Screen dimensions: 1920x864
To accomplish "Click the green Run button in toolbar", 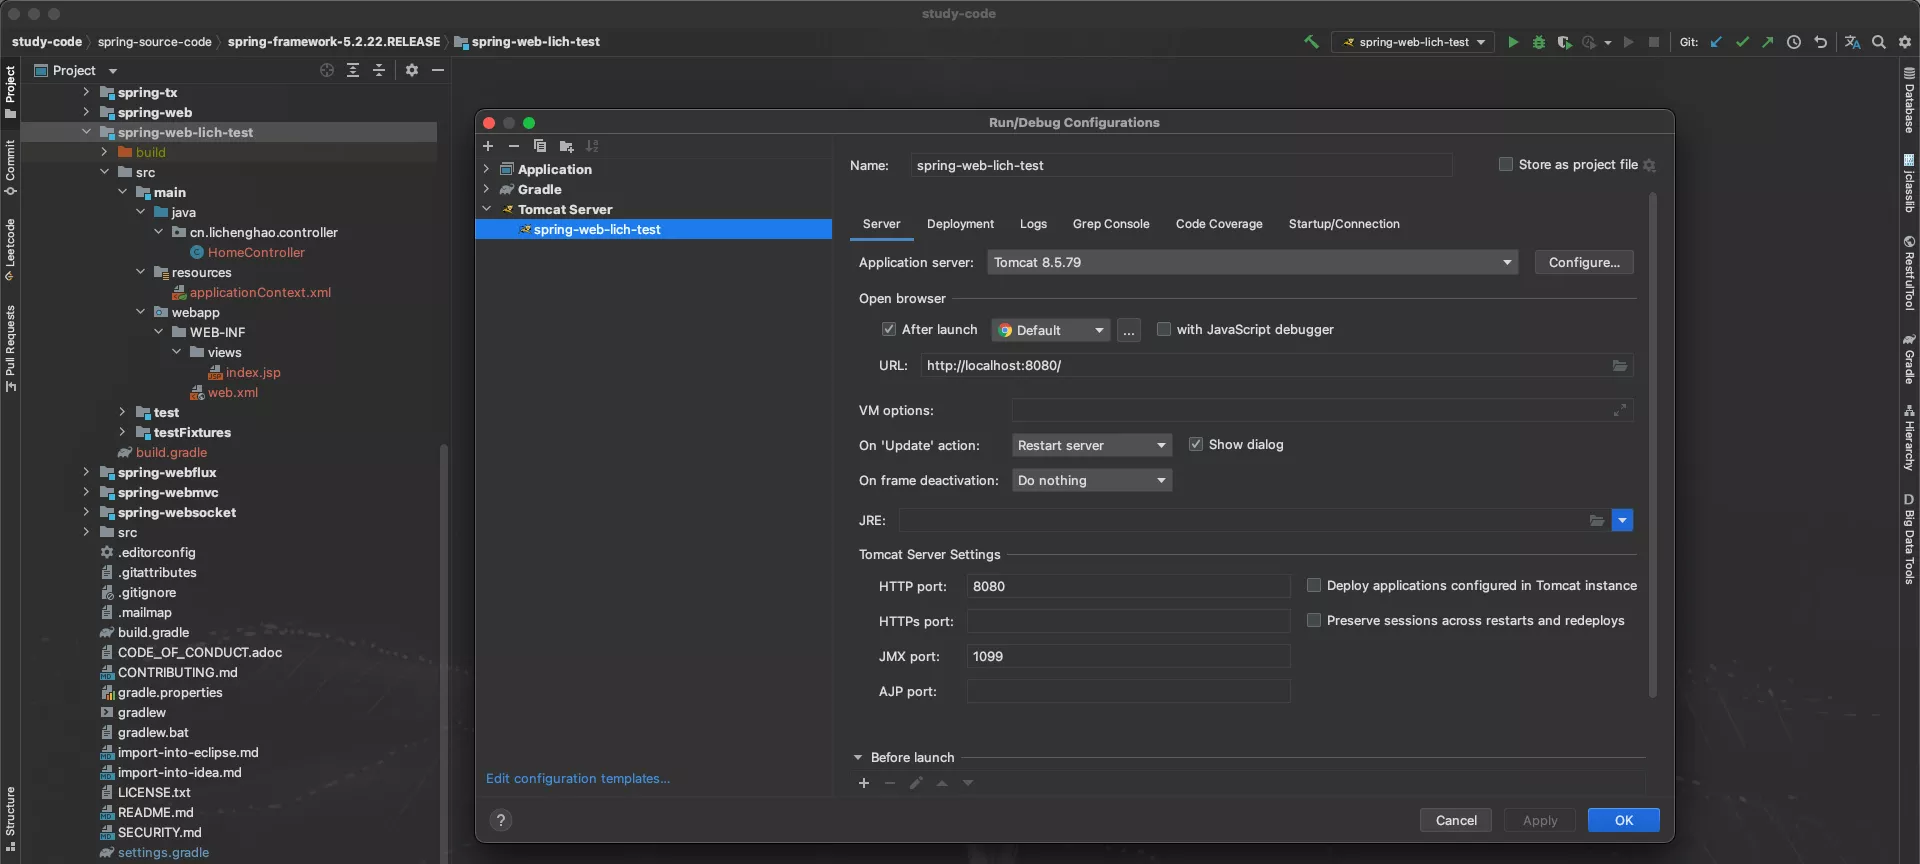I will coord(1513,42).
